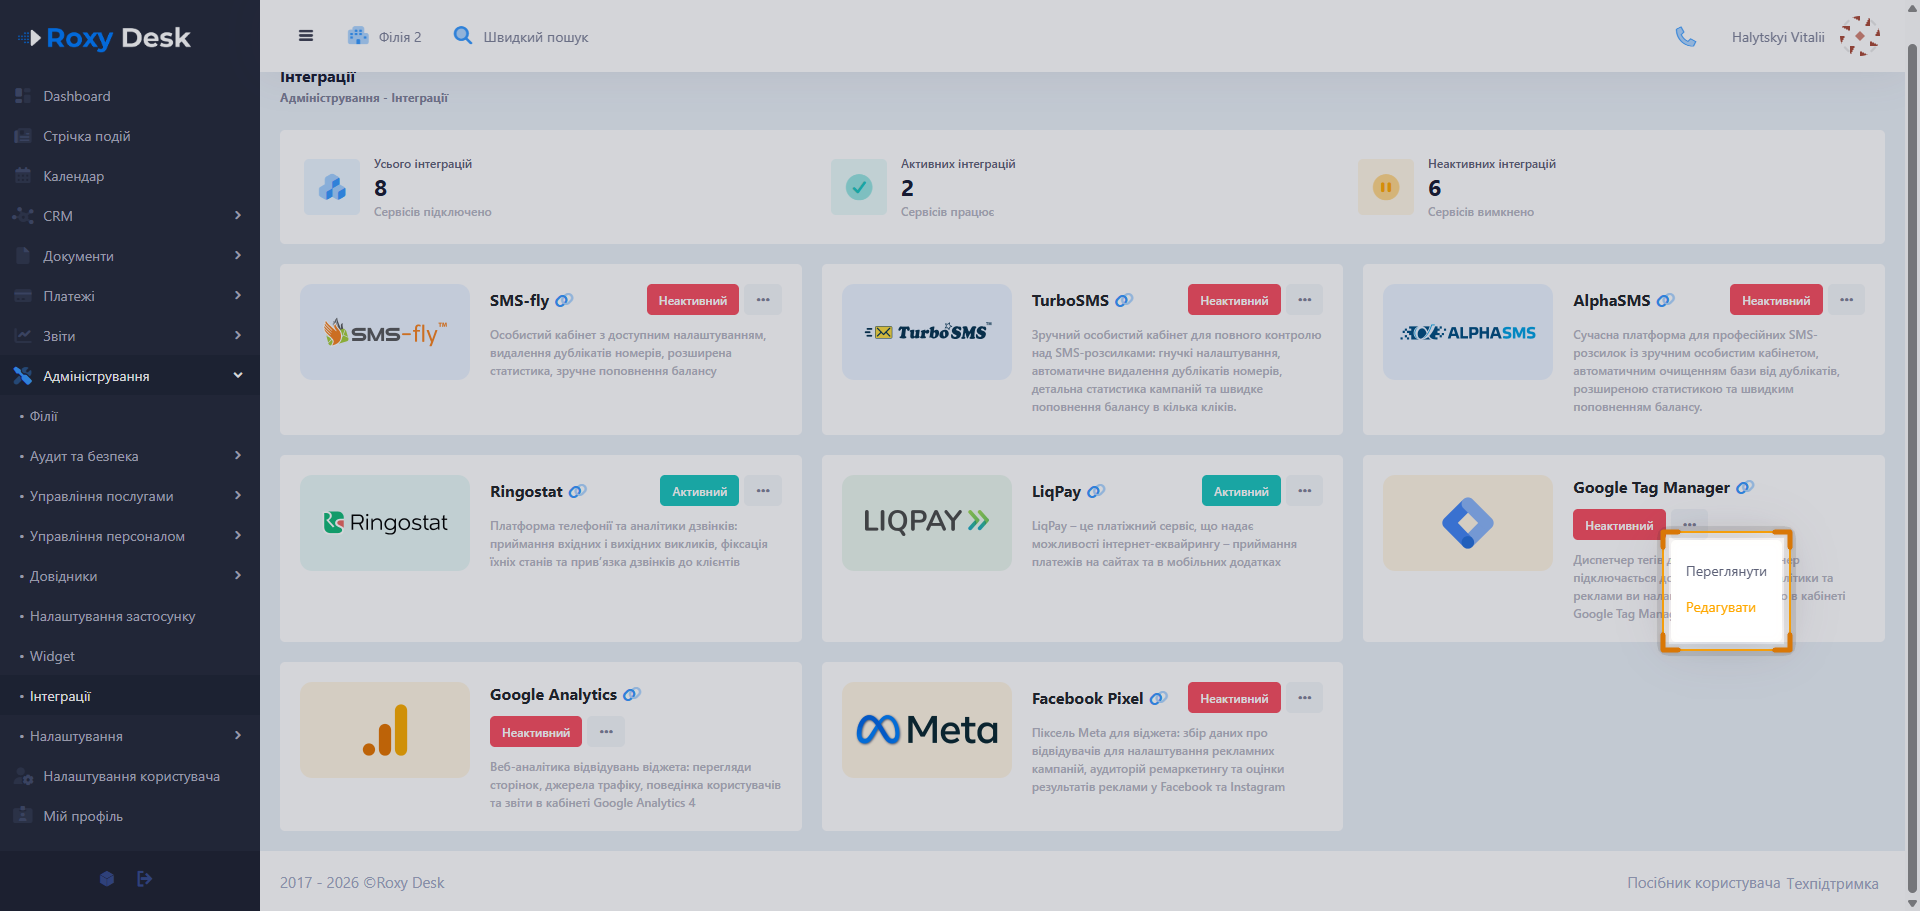This screenshot has height=911, width=1920.
Task: Open the SMS-fly three-dot options menu
Action: (x=763, y=300)
